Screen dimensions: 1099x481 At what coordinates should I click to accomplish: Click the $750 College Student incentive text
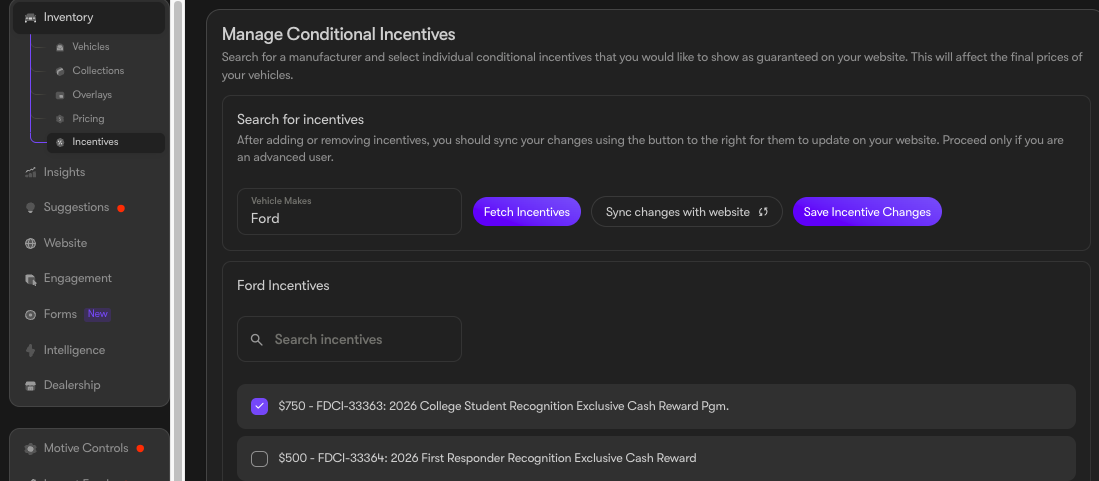pos(503,407)
